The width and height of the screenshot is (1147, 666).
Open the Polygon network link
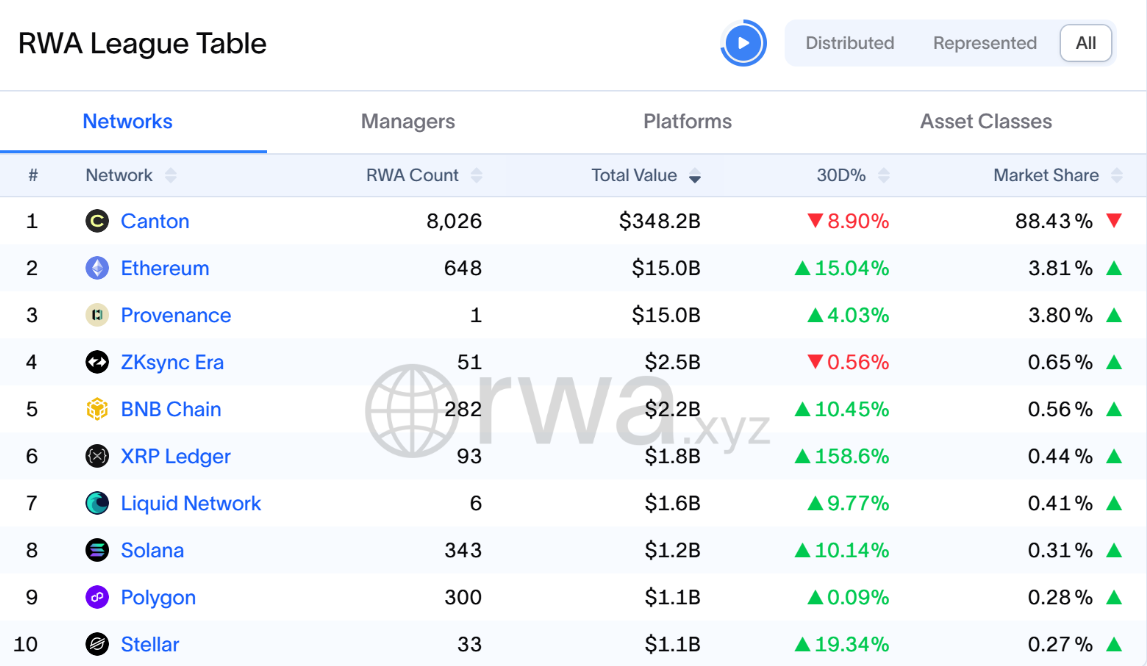pyautogui.click(x=158, y=597)
